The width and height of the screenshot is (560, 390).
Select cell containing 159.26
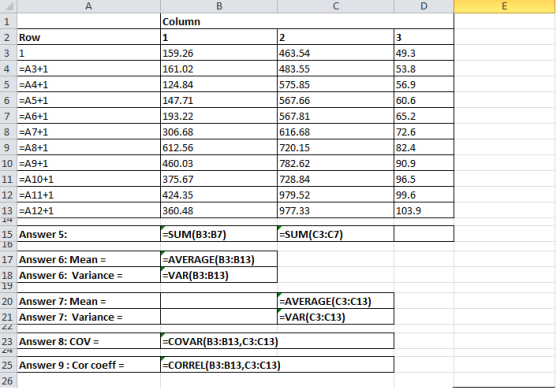[x=219, y=53]
